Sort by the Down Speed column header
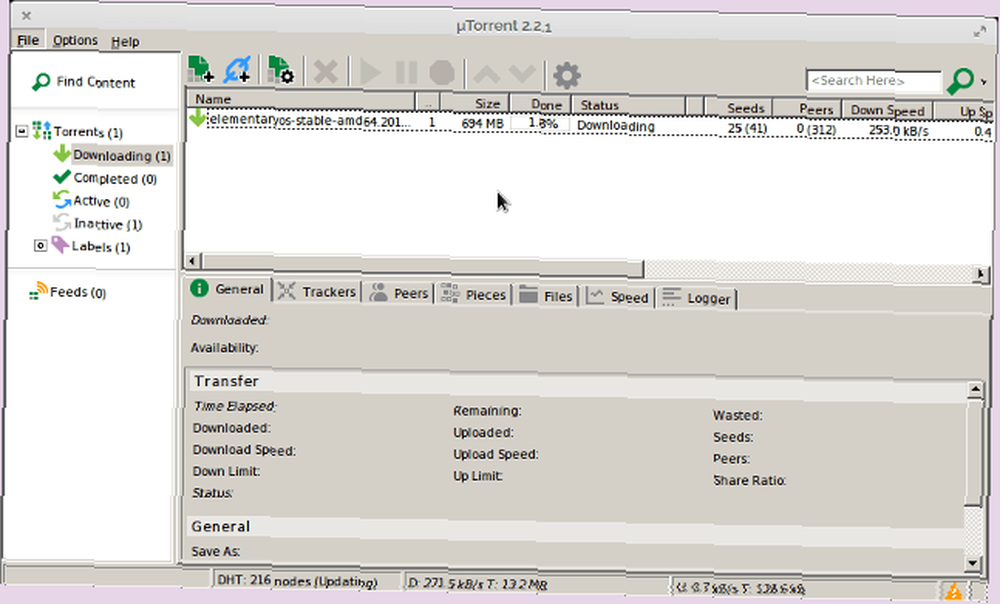The height and width of the screenshot is (604, 1000). [887, 110]
